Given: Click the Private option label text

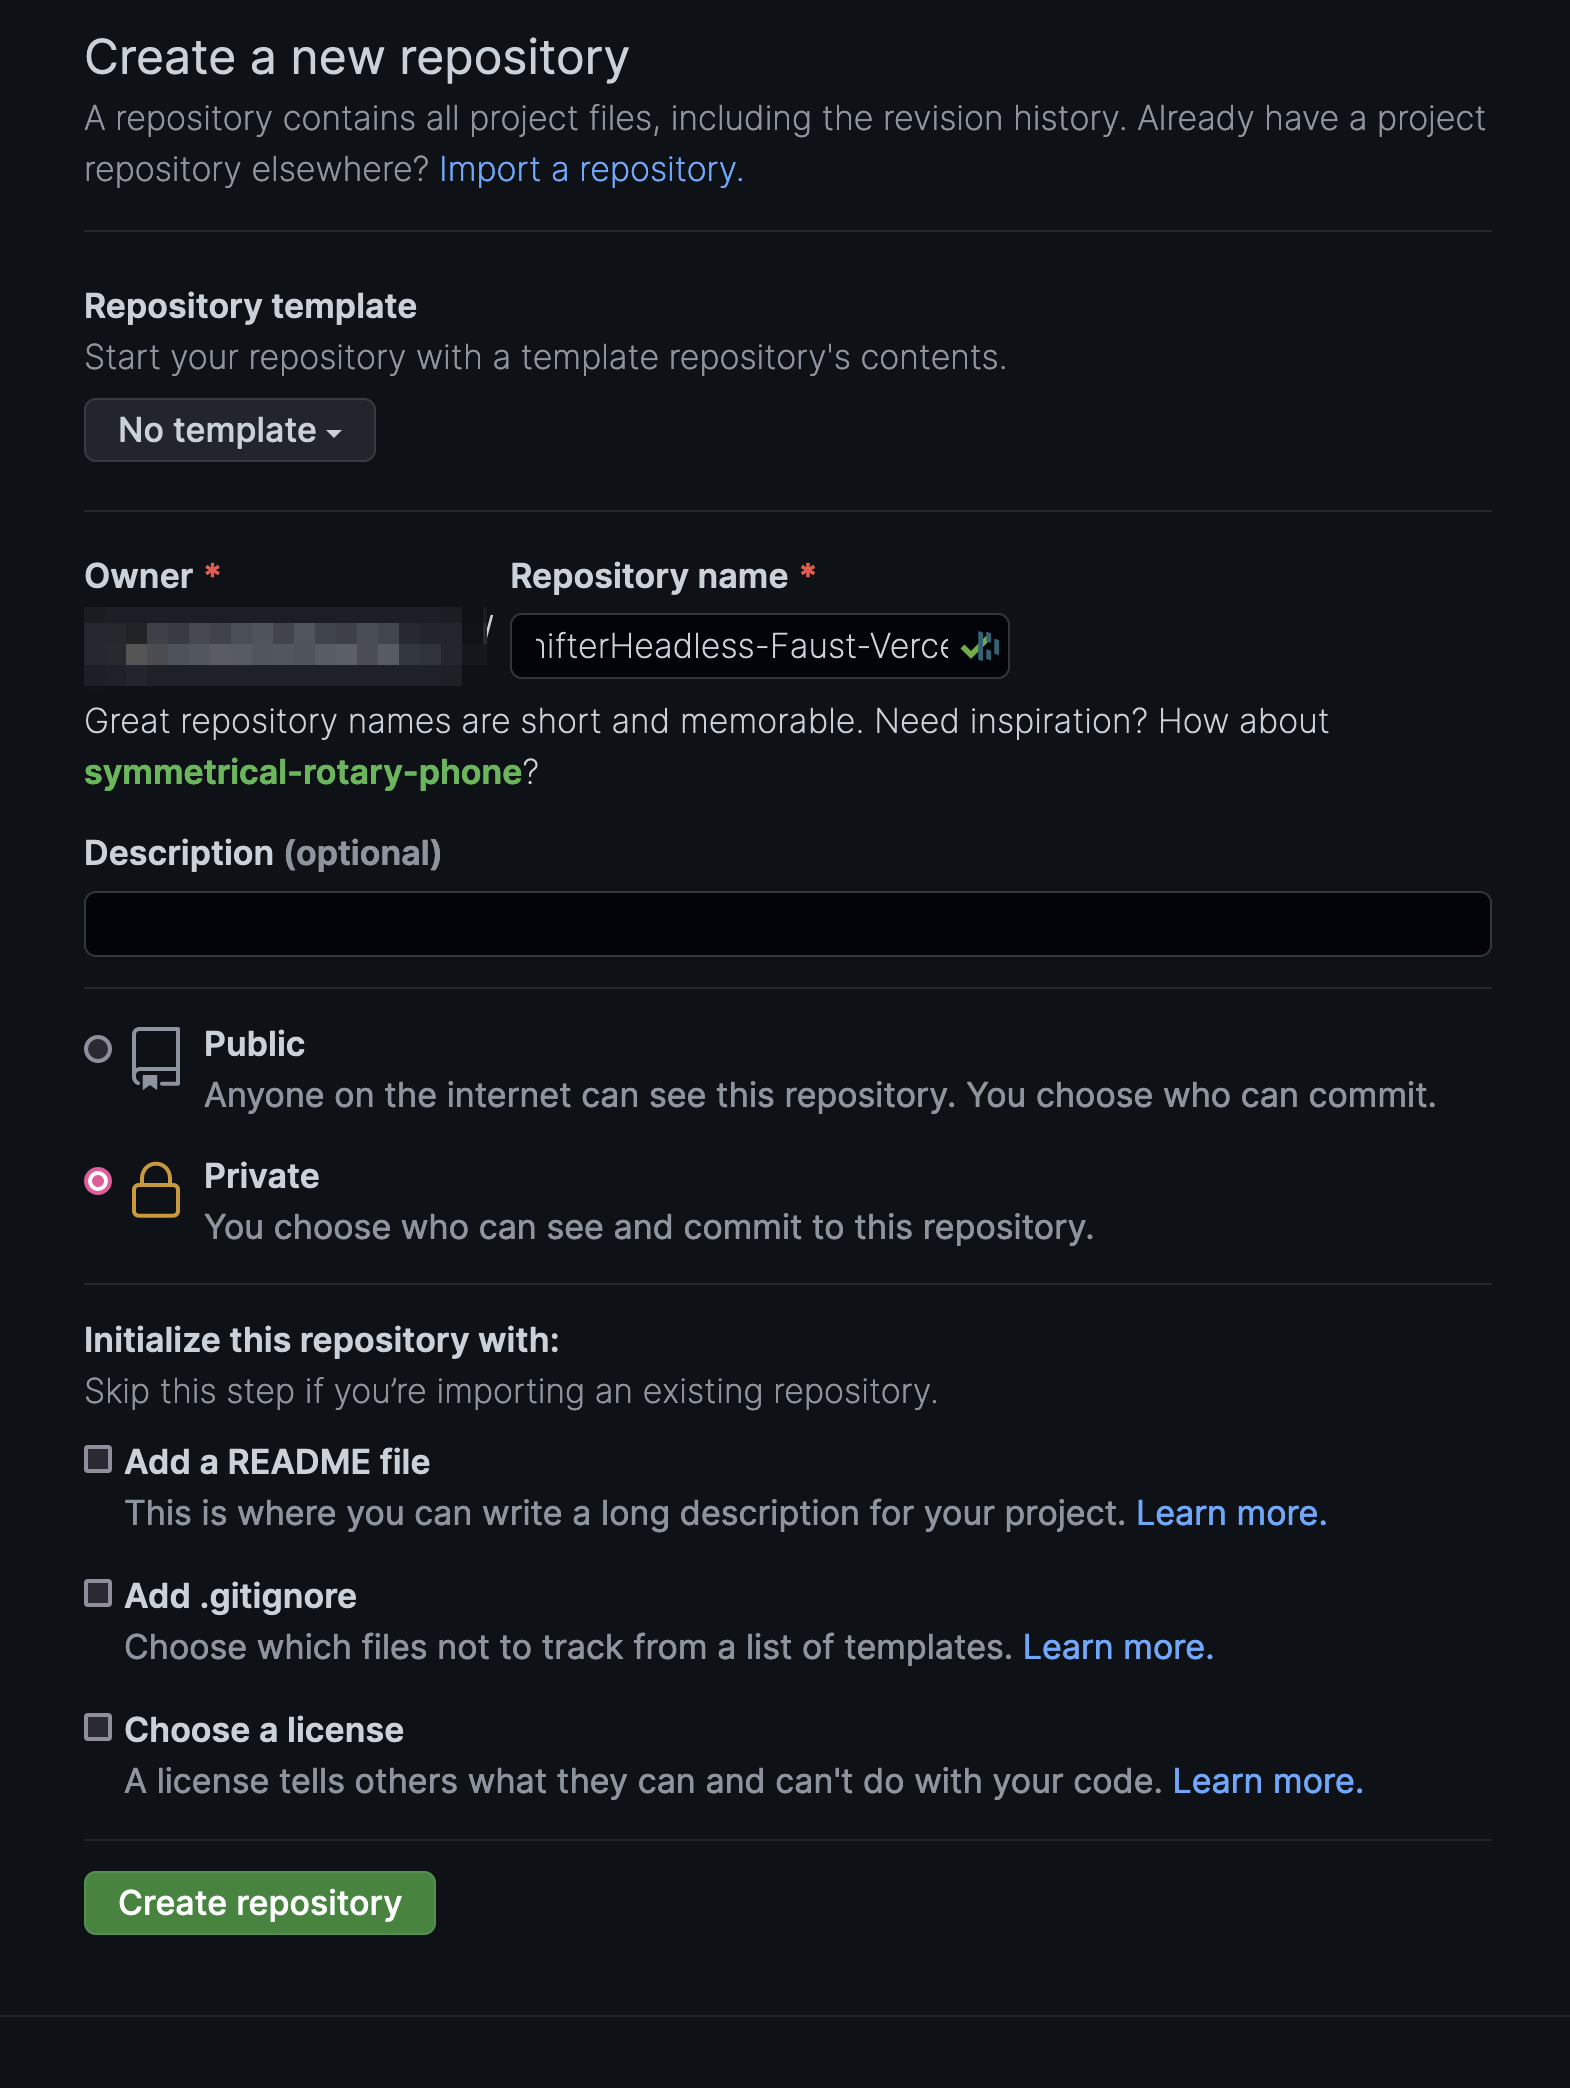Looking at the screenshot, I should tap(262, 1176).
